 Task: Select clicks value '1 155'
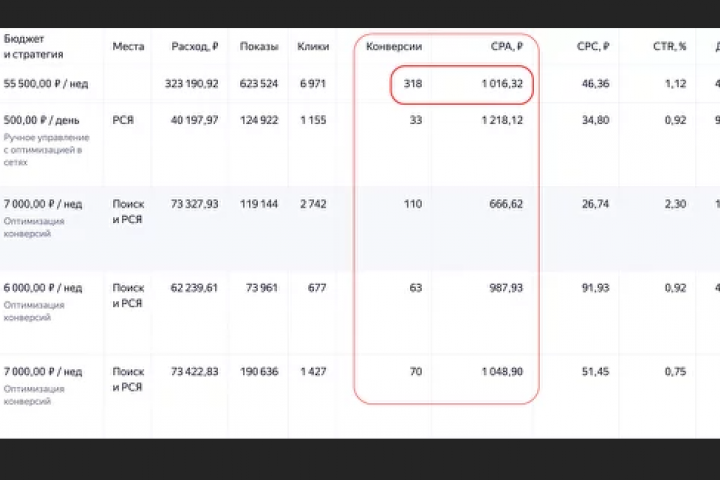click(x=313, y=120)
